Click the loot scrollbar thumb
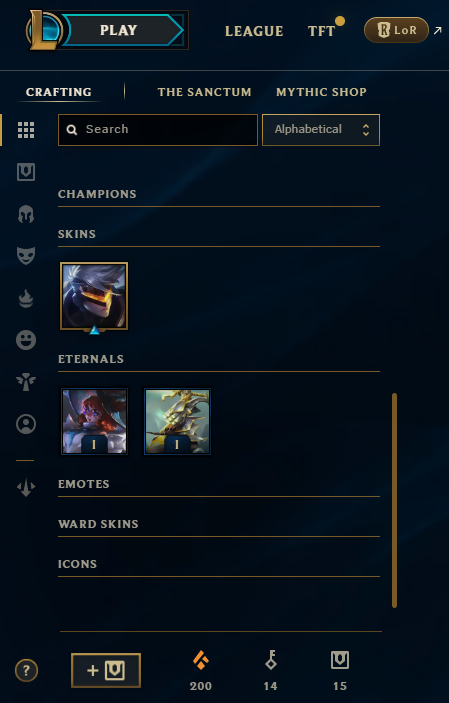 click(x=394, y=500)
